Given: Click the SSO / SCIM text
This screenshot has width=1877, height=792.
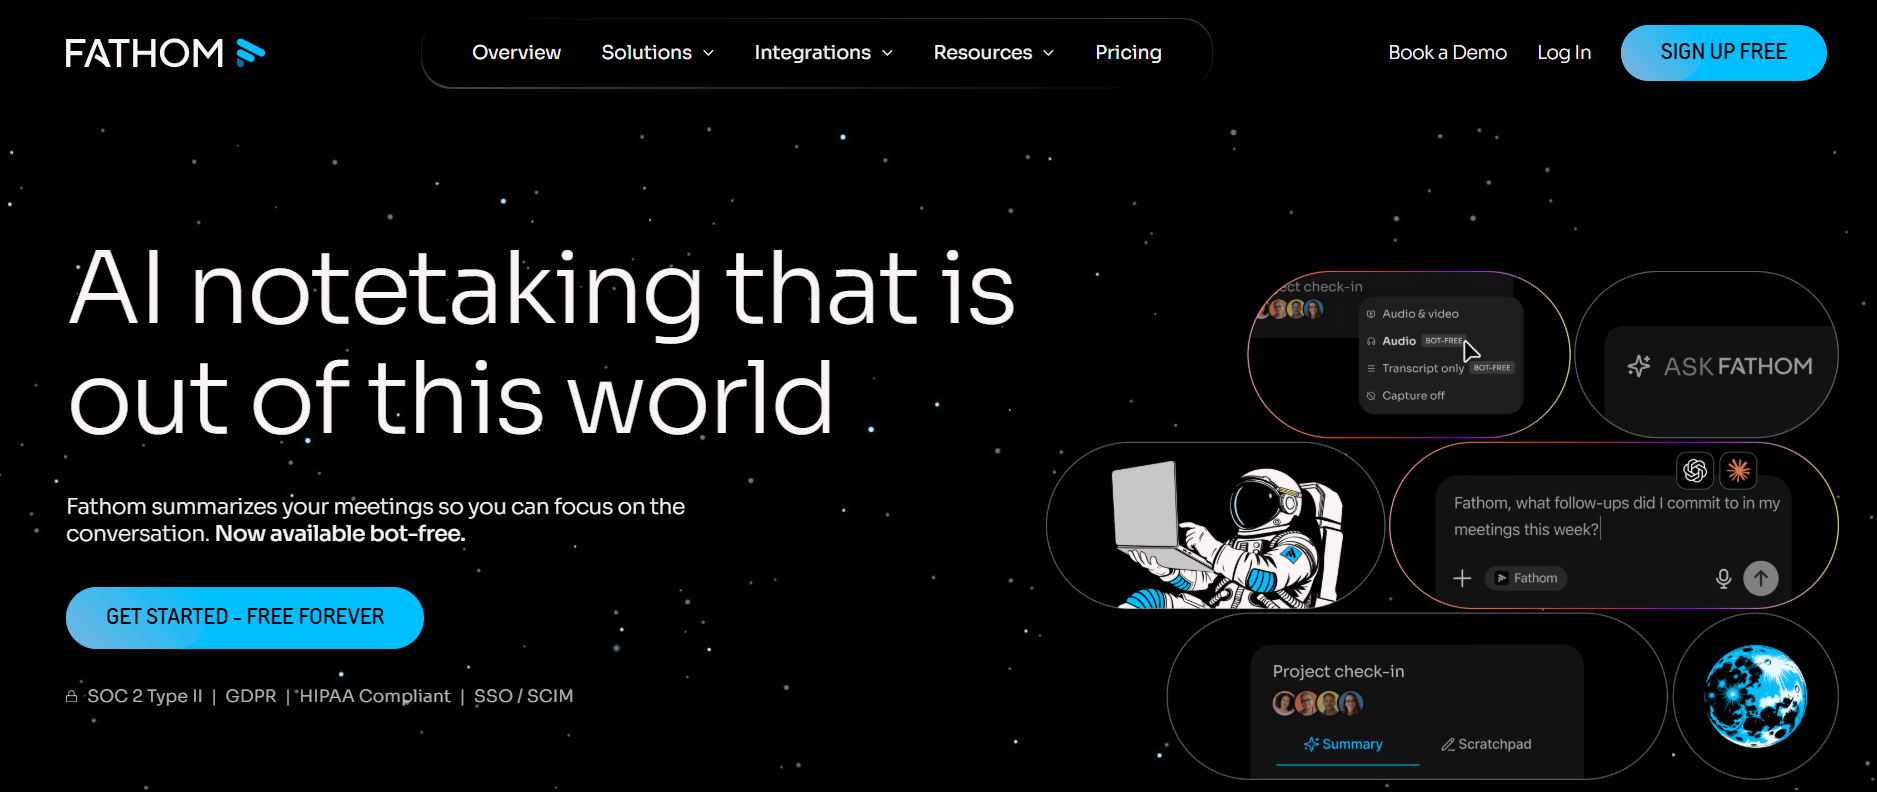Looking at the screenshot, I should pos(524,696).
